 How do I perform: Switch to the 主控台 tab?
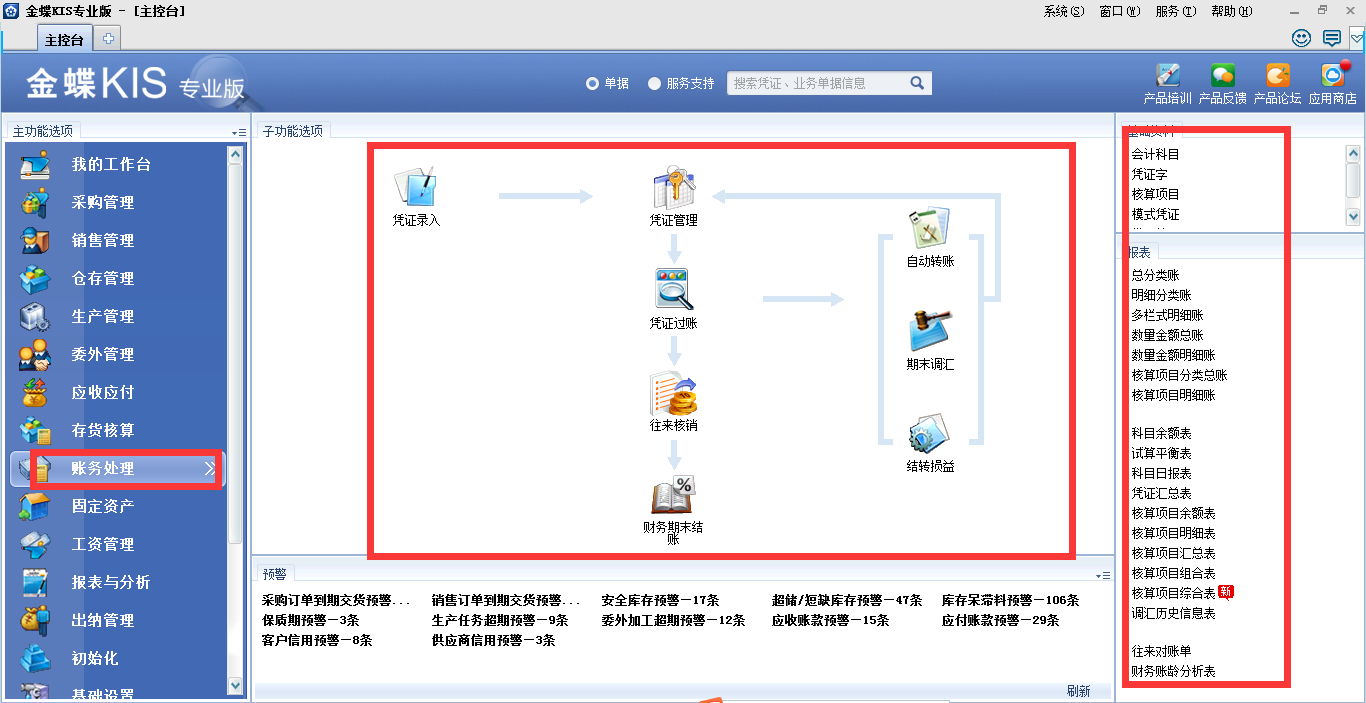tap(64, 39)
